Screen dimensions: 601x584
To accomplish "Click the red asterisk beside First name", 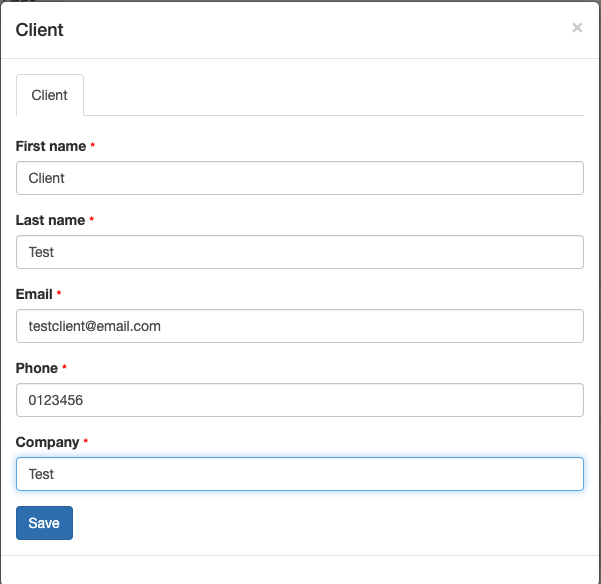I will click(93, 146).
